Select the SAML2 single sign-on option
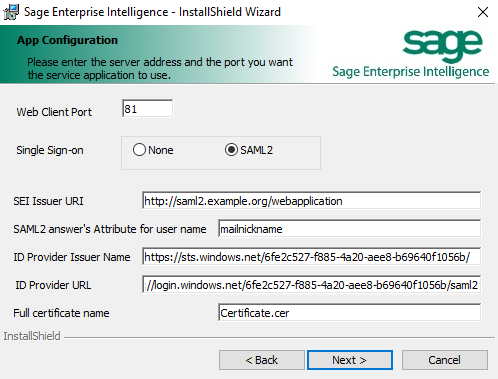Image resolution: width=498 pixels, height=379 pixels. pyautogui.click(x=249, y=150)
